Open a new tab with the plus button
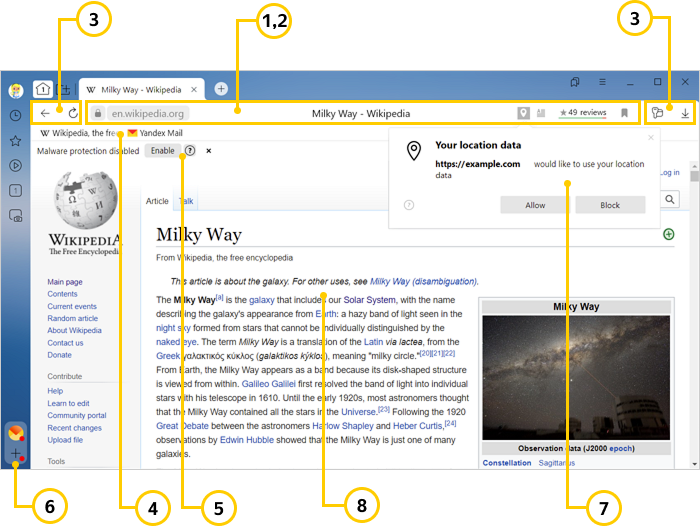The image size is (700, 526). click(221, 88)
